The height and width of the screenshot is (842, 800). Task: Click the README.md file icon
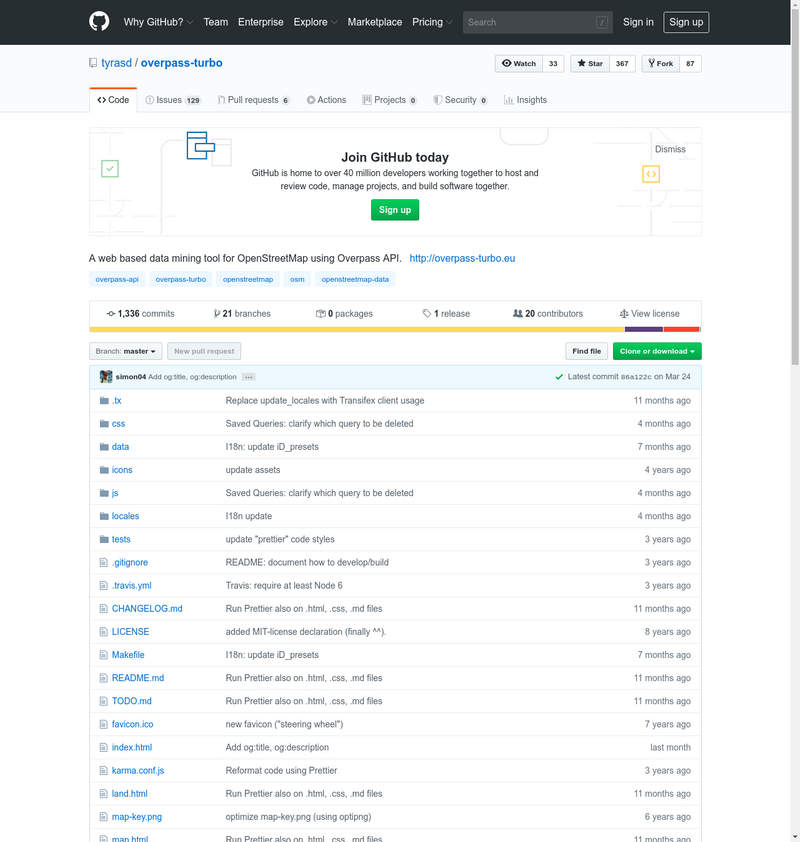point(104,678)
